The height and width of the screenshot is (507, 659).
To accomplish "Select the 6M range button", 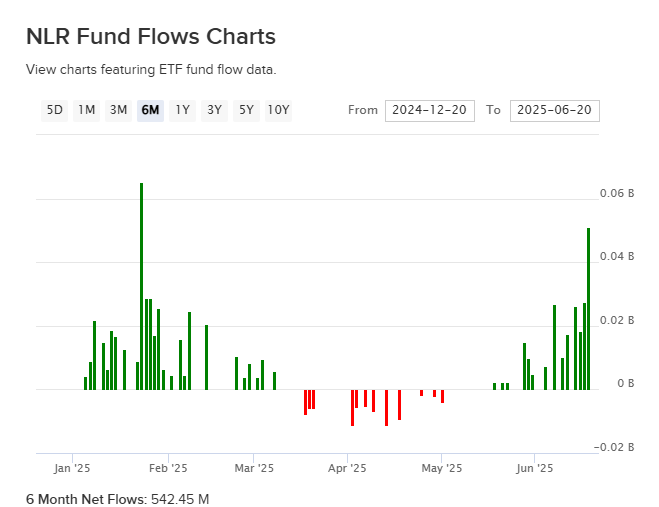I will [x=151, y=110].
